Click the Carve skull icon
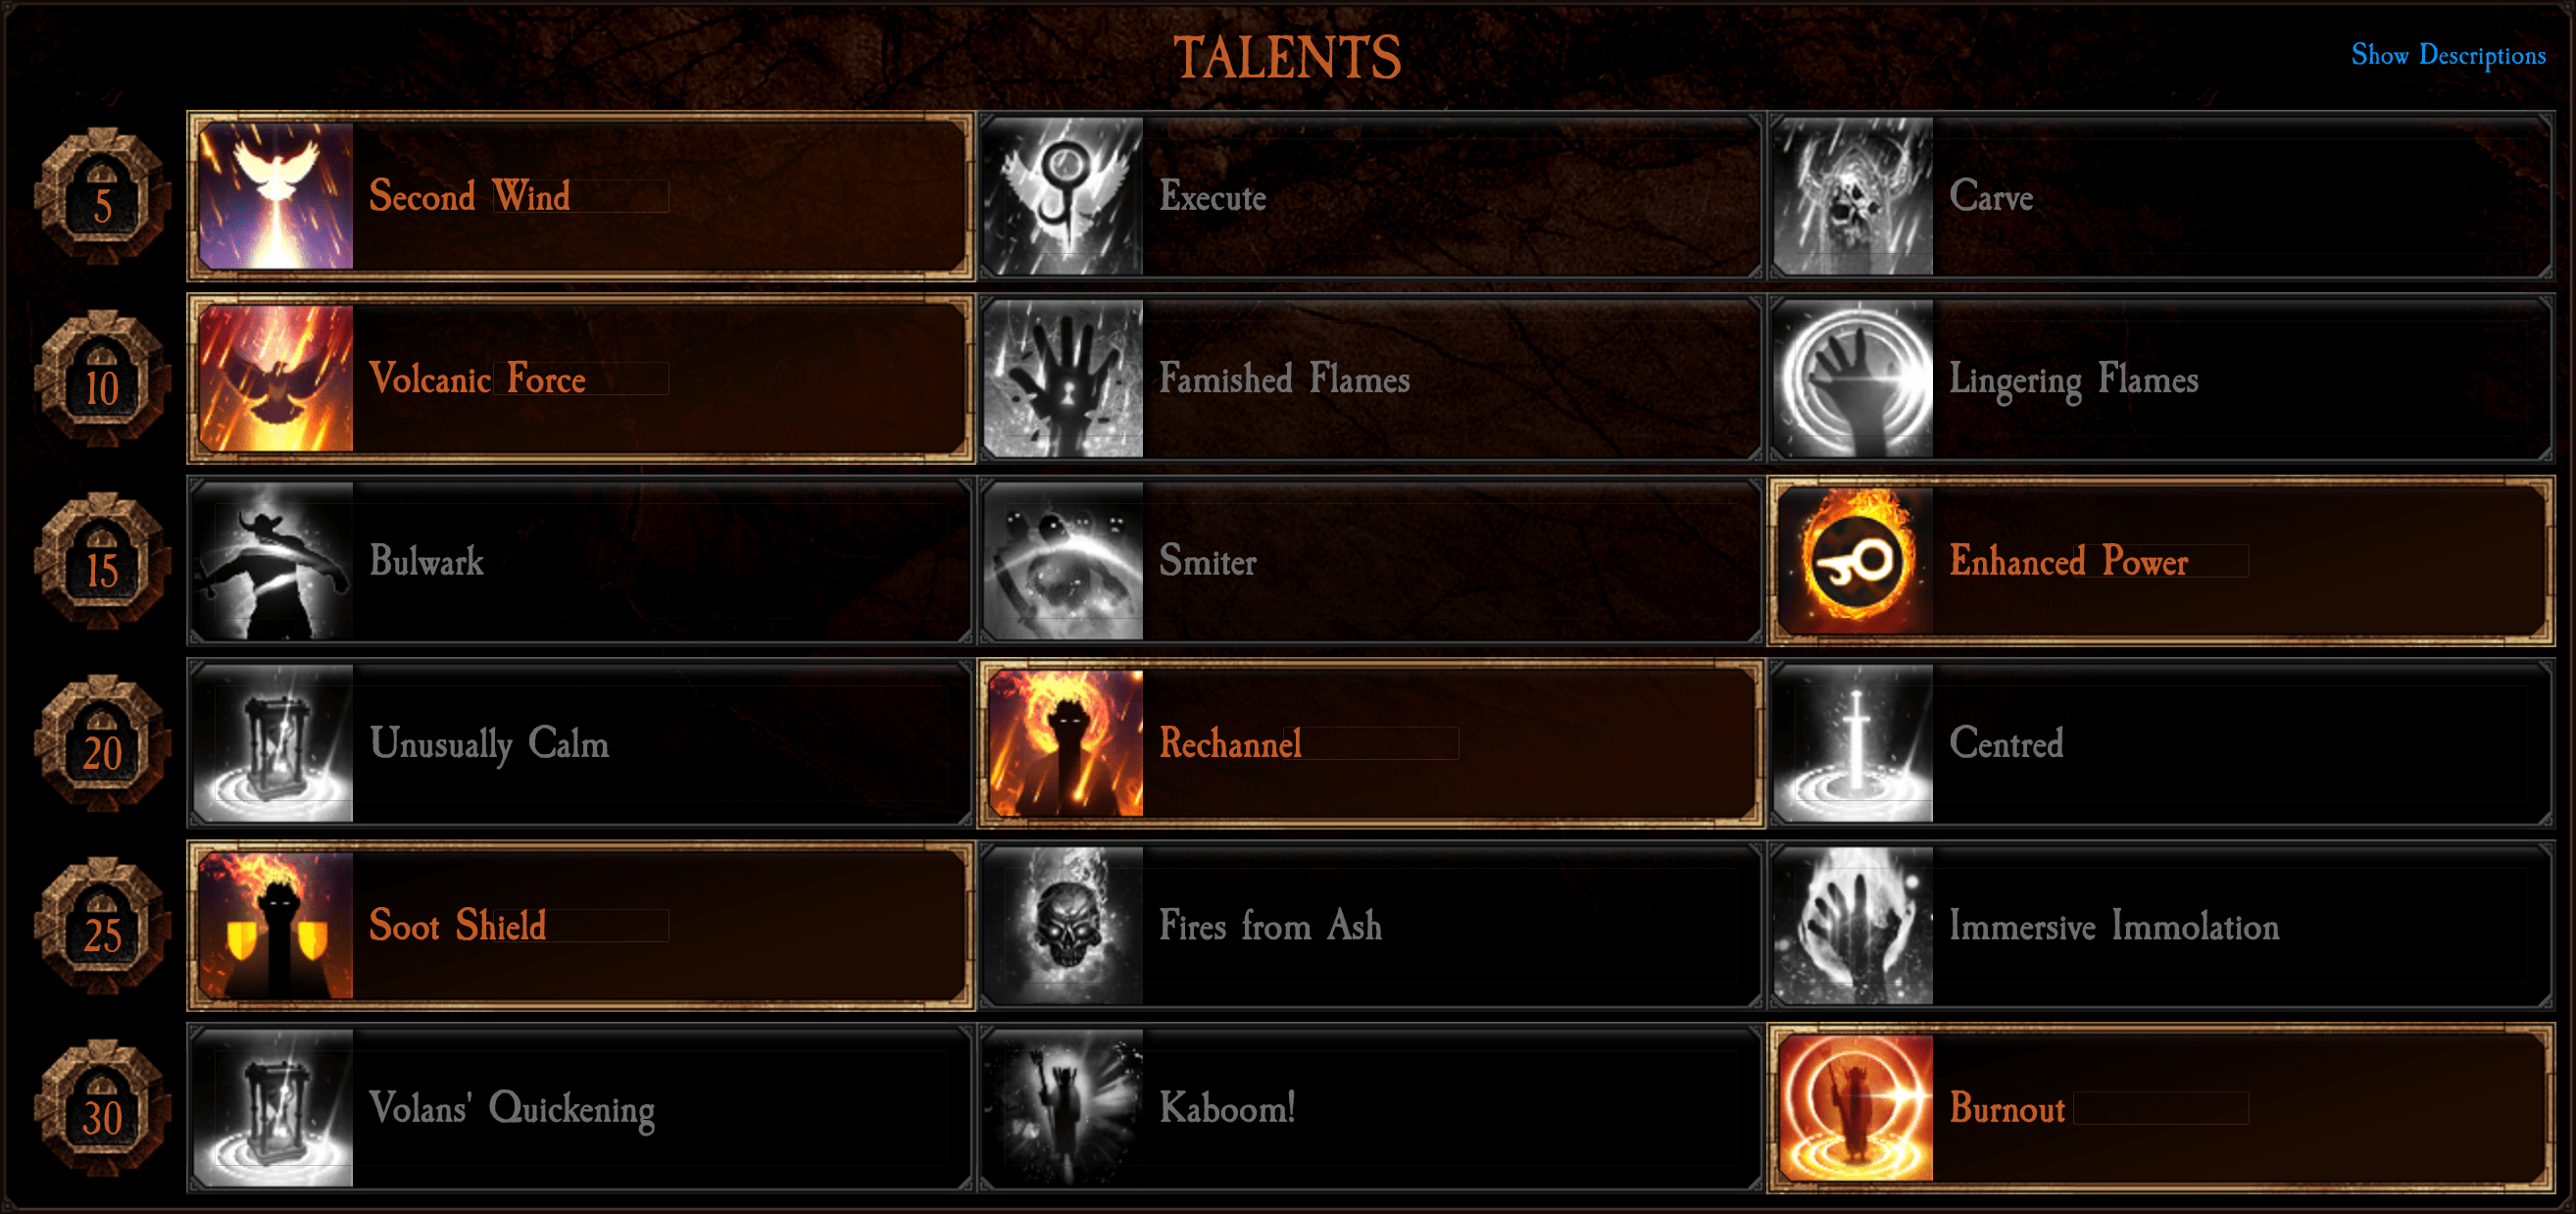Viewport: 2576px width, 1214px height. 1854,196
